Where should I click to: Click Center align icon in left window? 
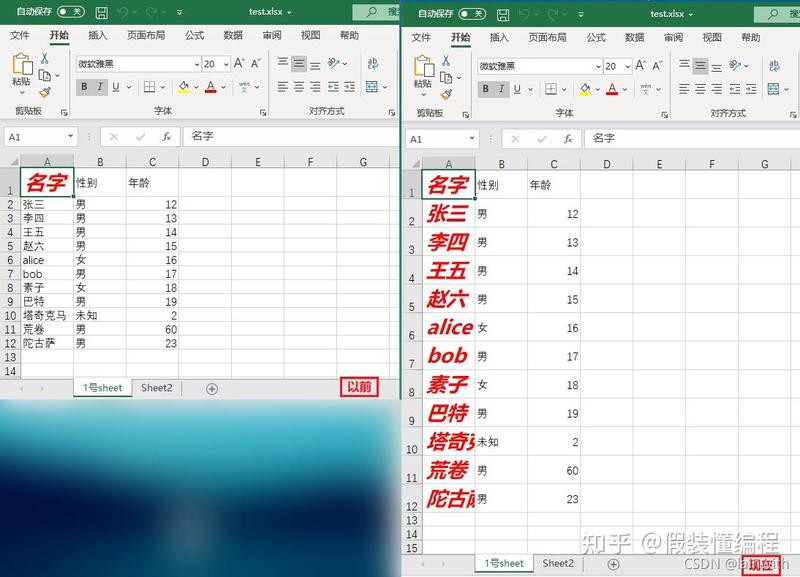click(x=299, y=87)
